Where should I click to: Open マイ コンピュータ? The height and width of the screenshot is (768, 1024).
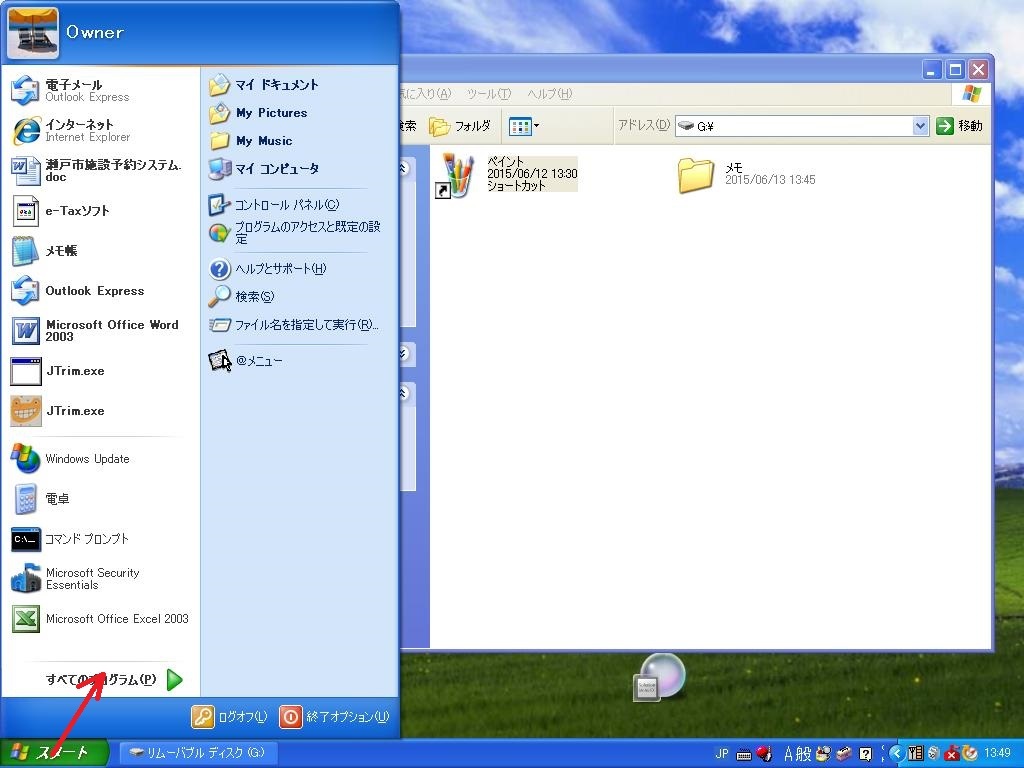(x=298, y=169)
